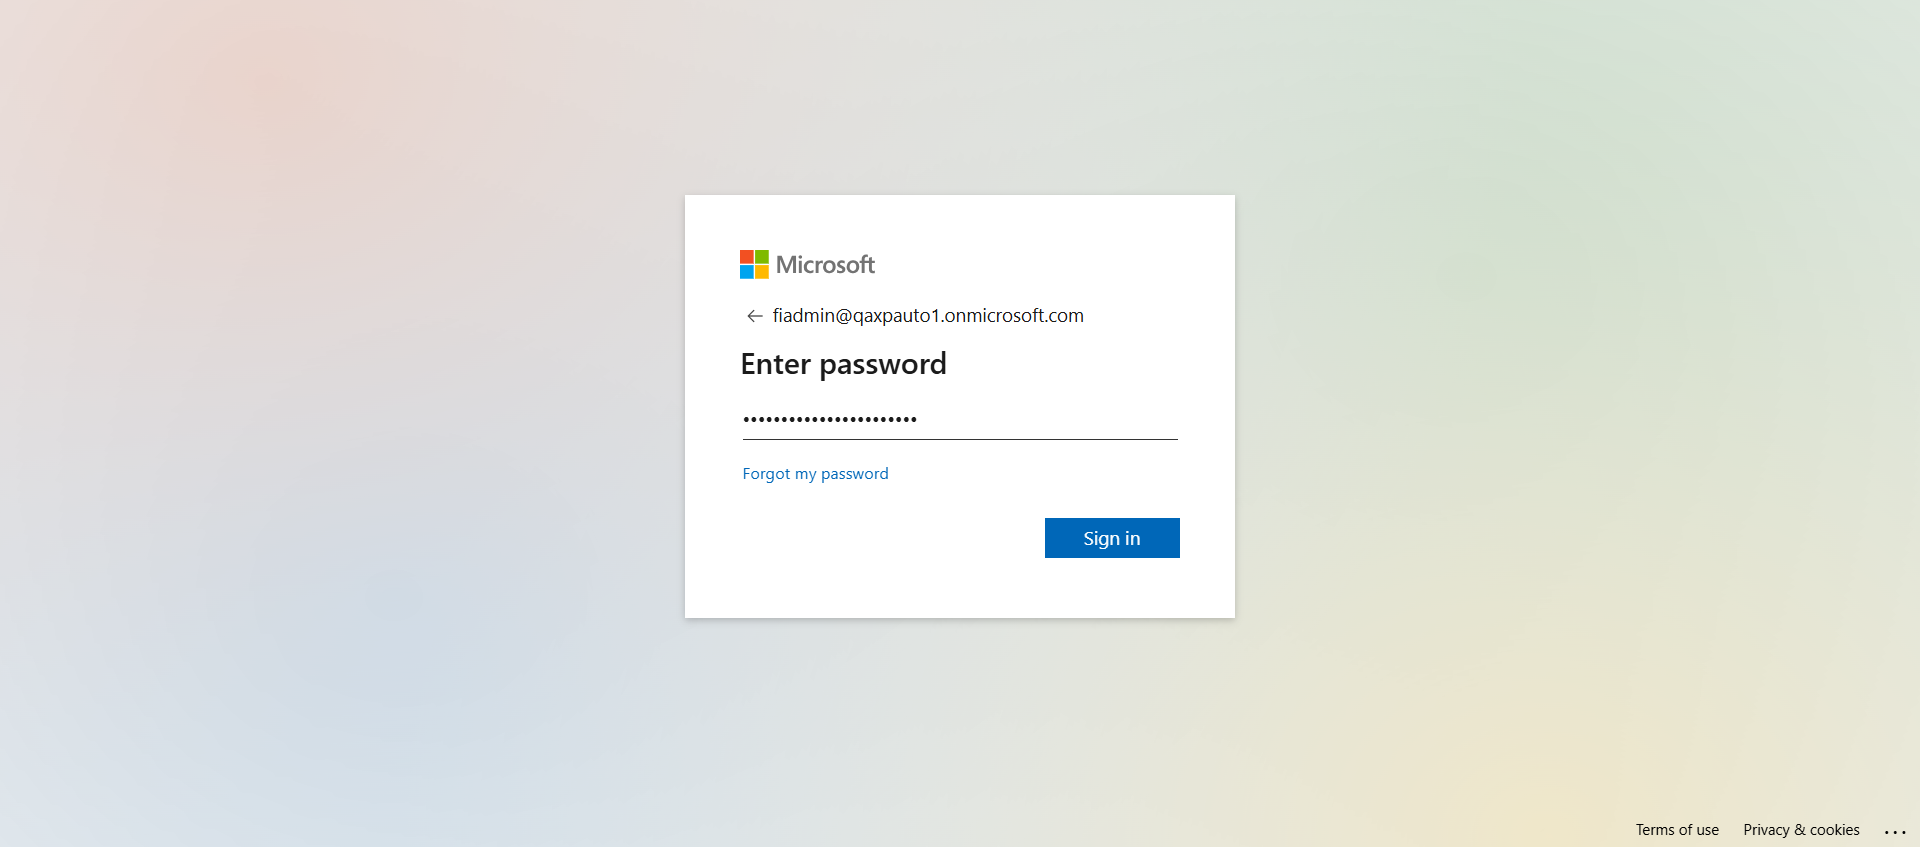The width and height of the screenshot is (1920, 847).
Task: Open the three-dot more options menu
Action: 1895,831
